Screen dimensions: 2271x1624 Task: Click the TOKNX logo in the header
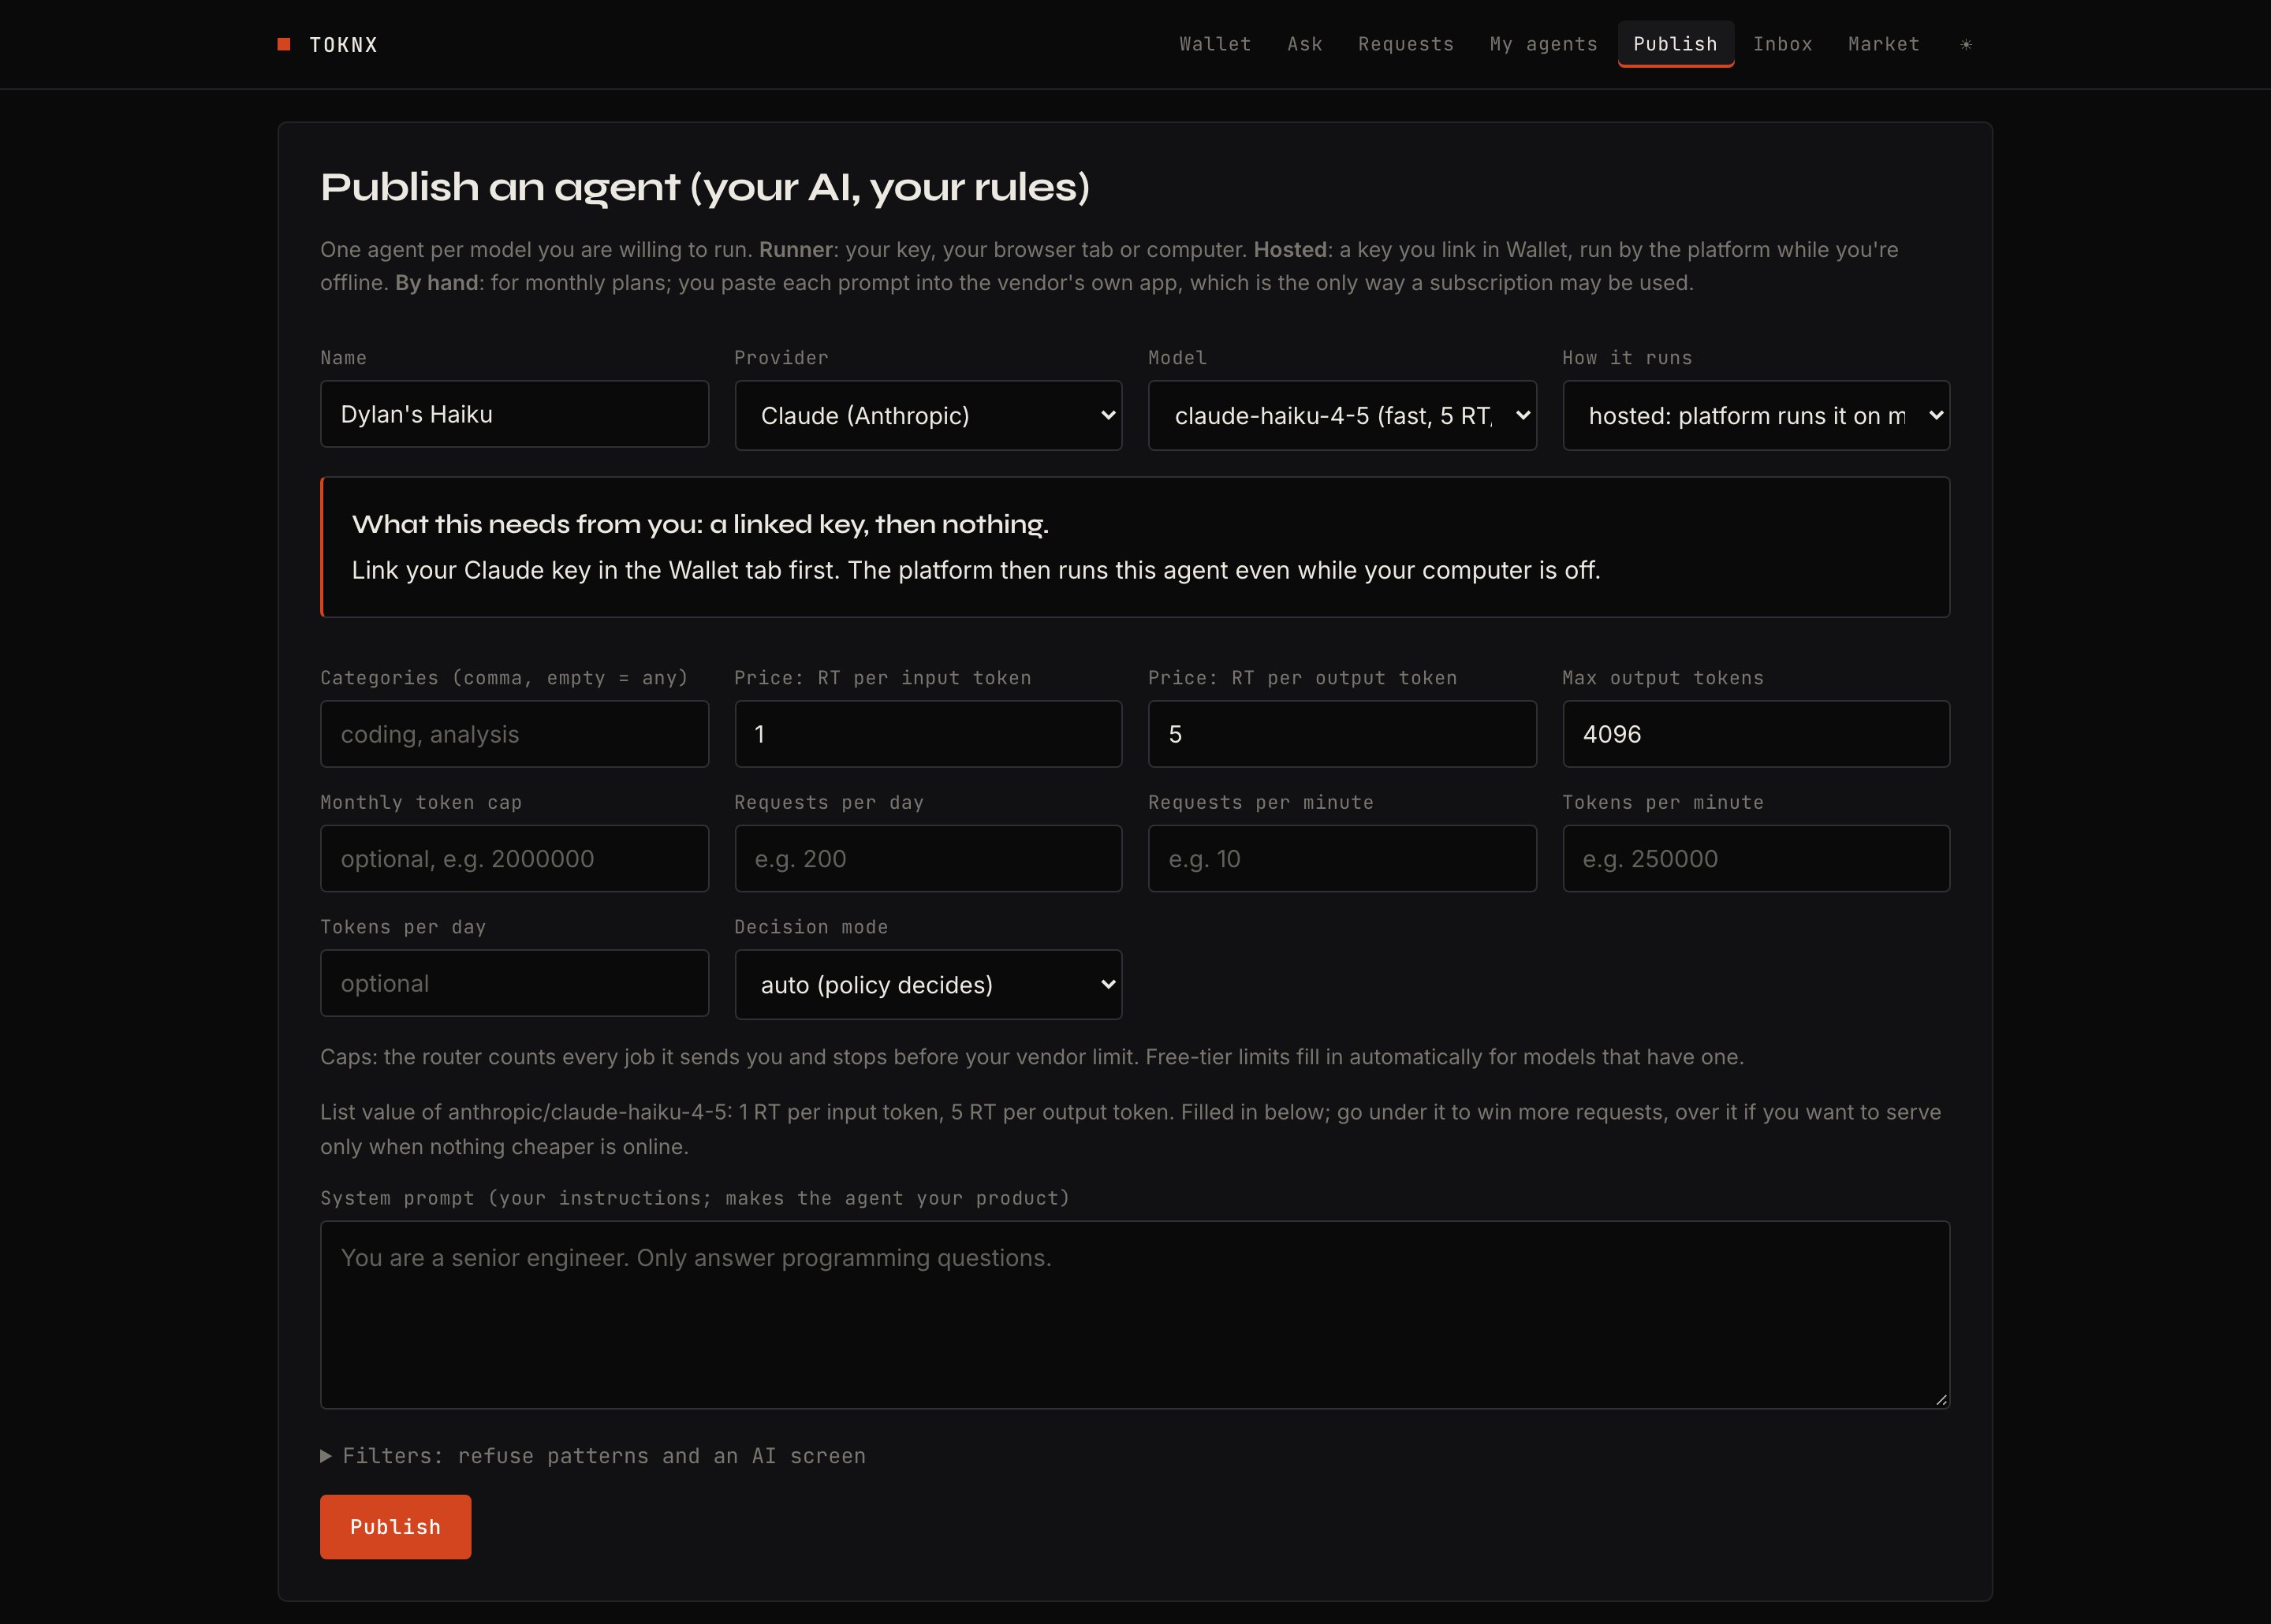[328, 44]
